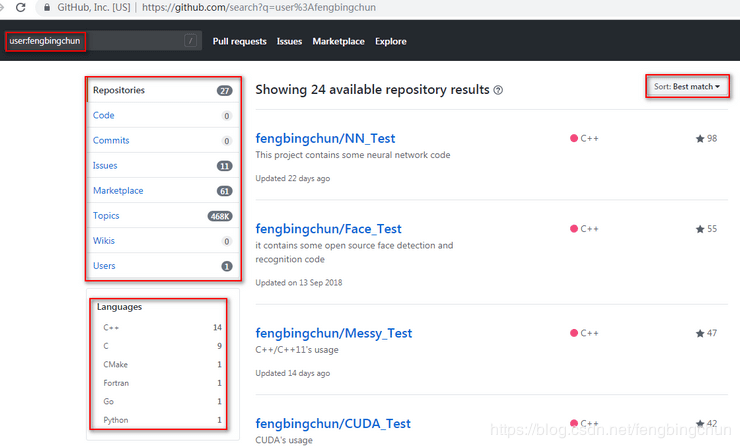Select the Issues result type in sidebar

tap(163, 166)
